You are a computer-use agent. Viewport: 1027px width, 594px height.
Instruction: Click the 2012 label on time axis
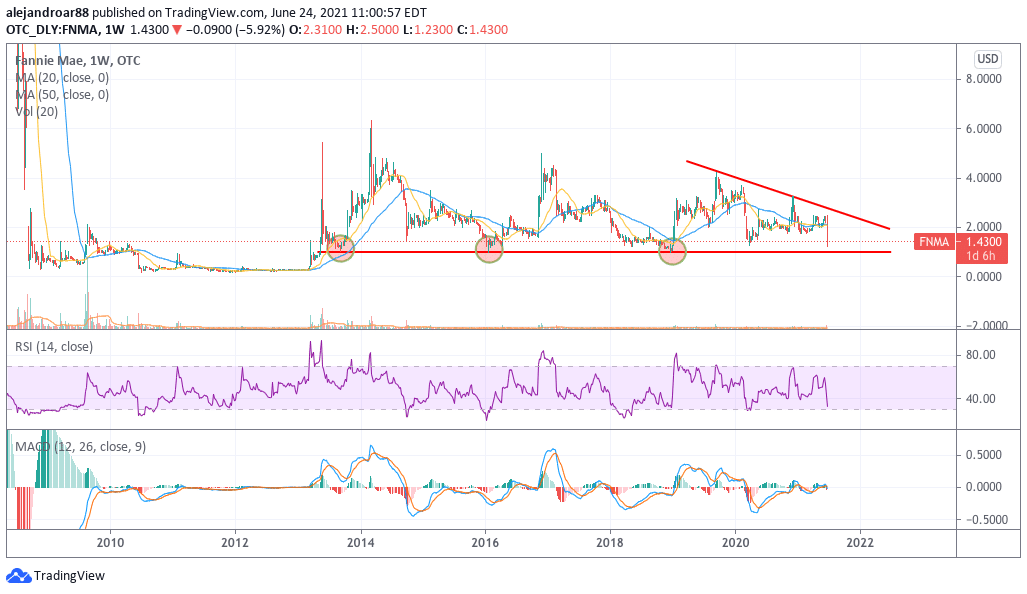point(235,542)
